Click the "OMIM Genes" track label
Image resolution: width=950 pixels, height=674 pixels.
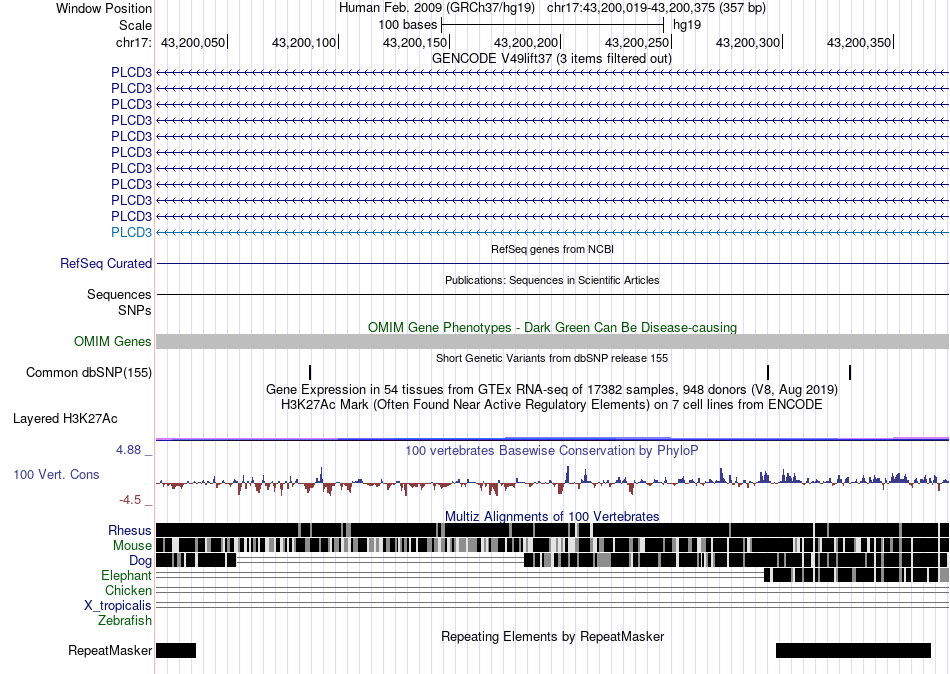[x=113, y=342]
